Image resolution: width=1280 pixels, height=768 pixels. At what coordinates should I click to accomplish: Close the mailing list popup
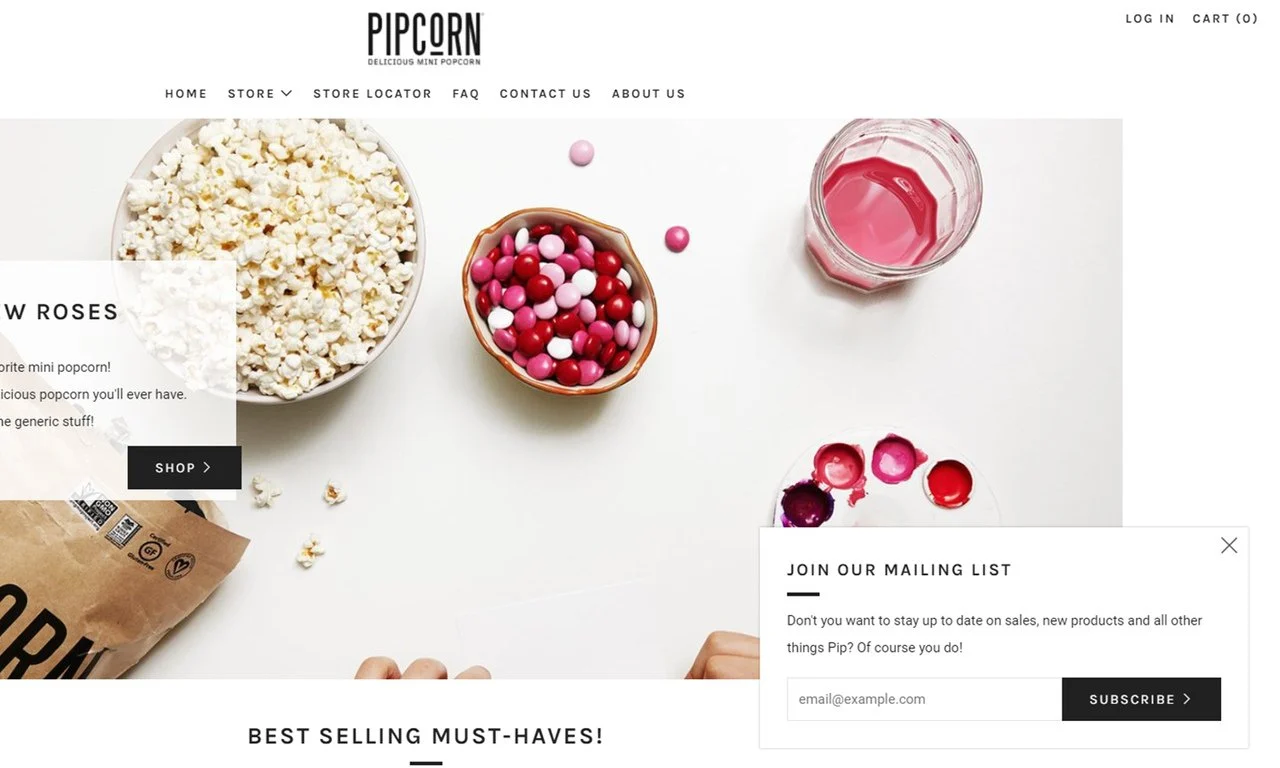pyautogui.click(x=1229, y=545)
